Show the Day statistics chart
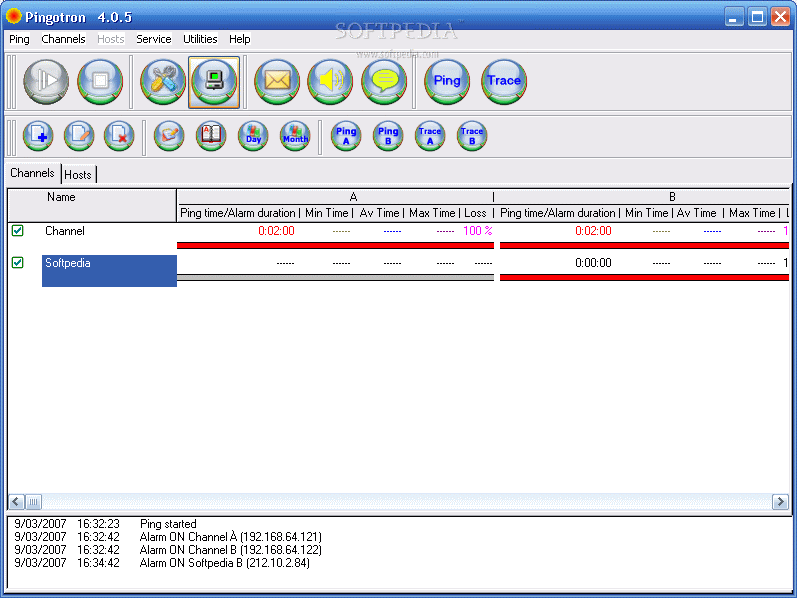Viewport: 797px width, 598px height. (x=253, y=136)
